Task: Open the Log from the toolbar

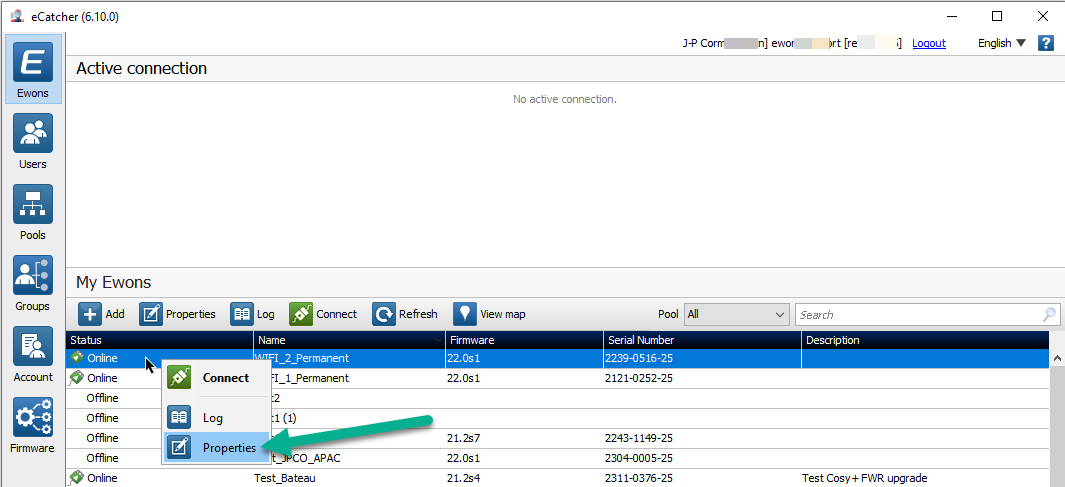Action: coord(253,314)
